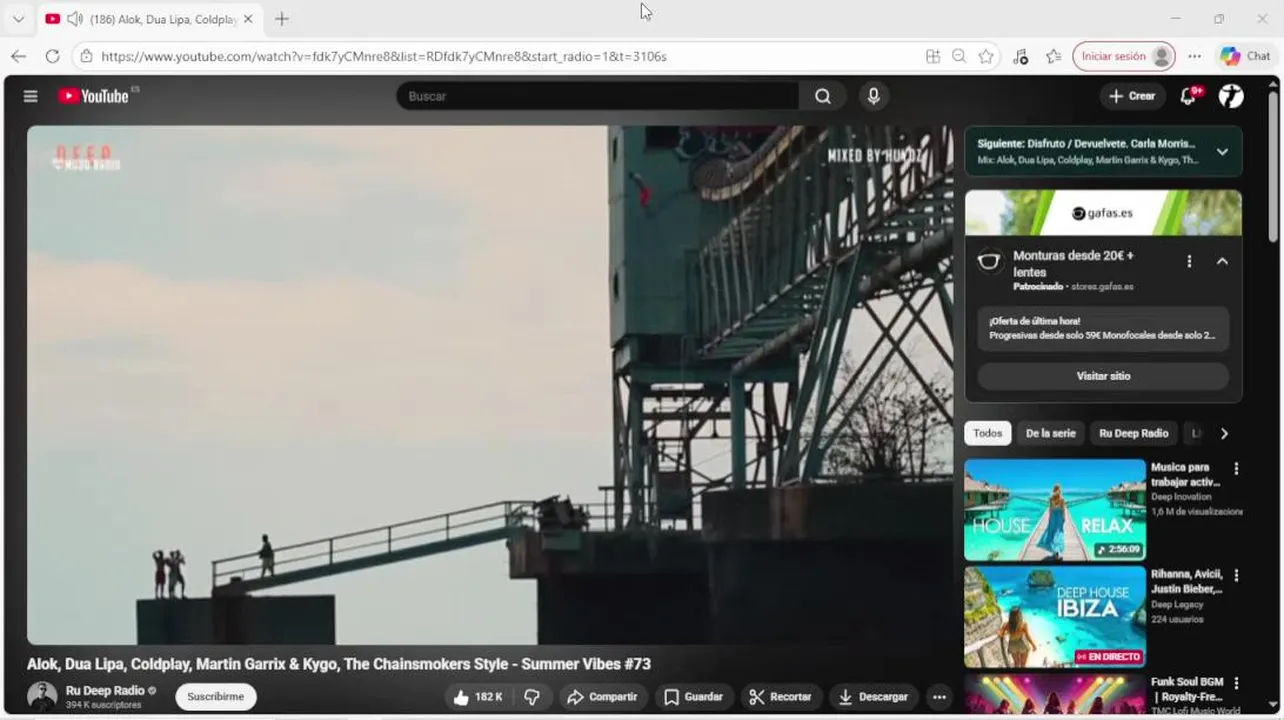Open options for Rihanna, Avicii video
Image resolution: width=1284 pixels, height=720 pixels.
1236,575
